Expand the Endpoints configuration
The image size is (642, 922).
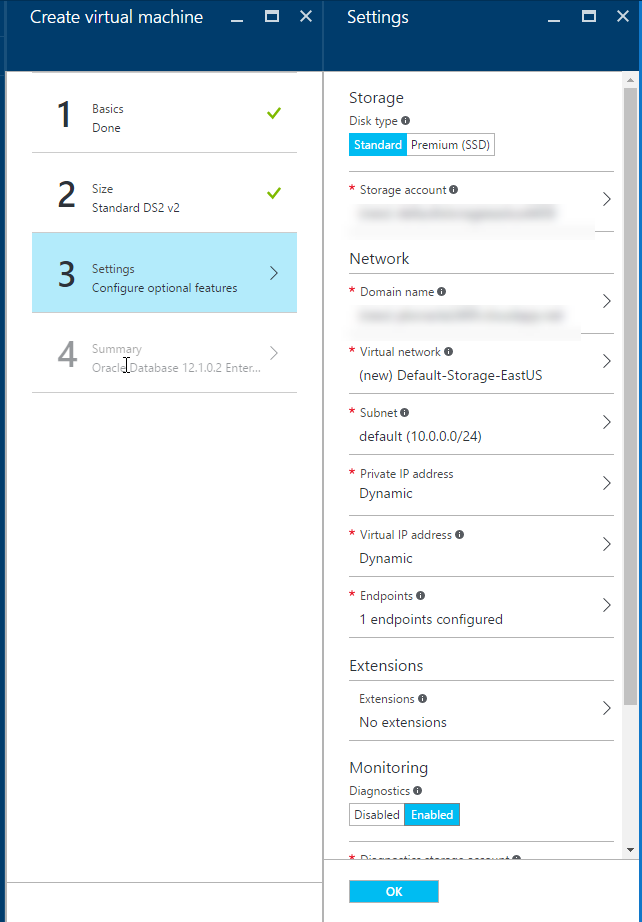604,607
